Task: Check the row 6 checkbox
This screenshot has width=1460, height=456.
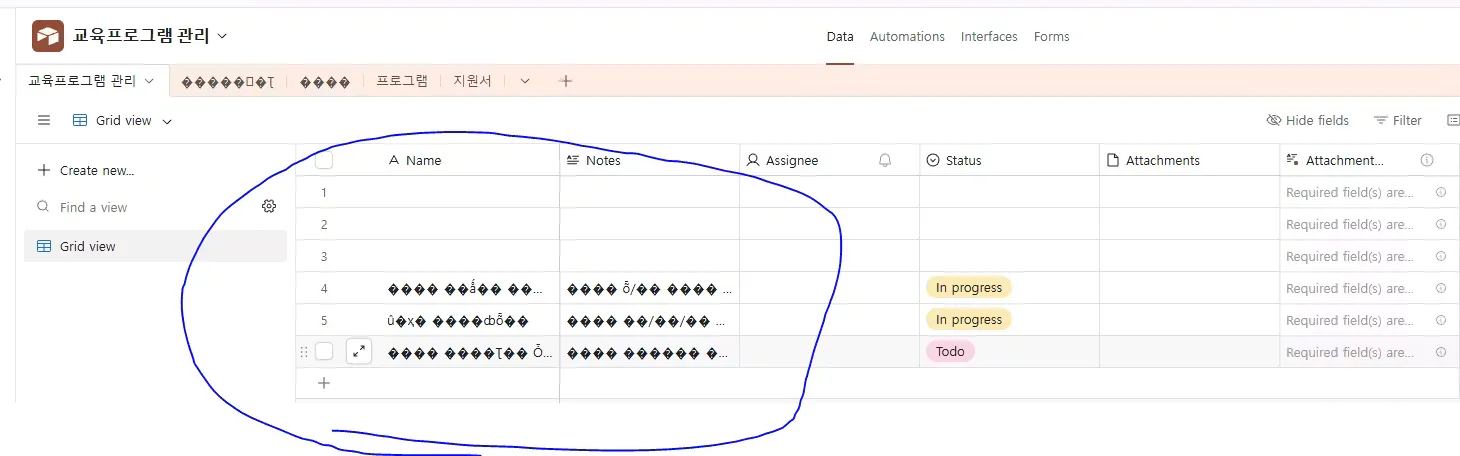Action: [324, 351]
